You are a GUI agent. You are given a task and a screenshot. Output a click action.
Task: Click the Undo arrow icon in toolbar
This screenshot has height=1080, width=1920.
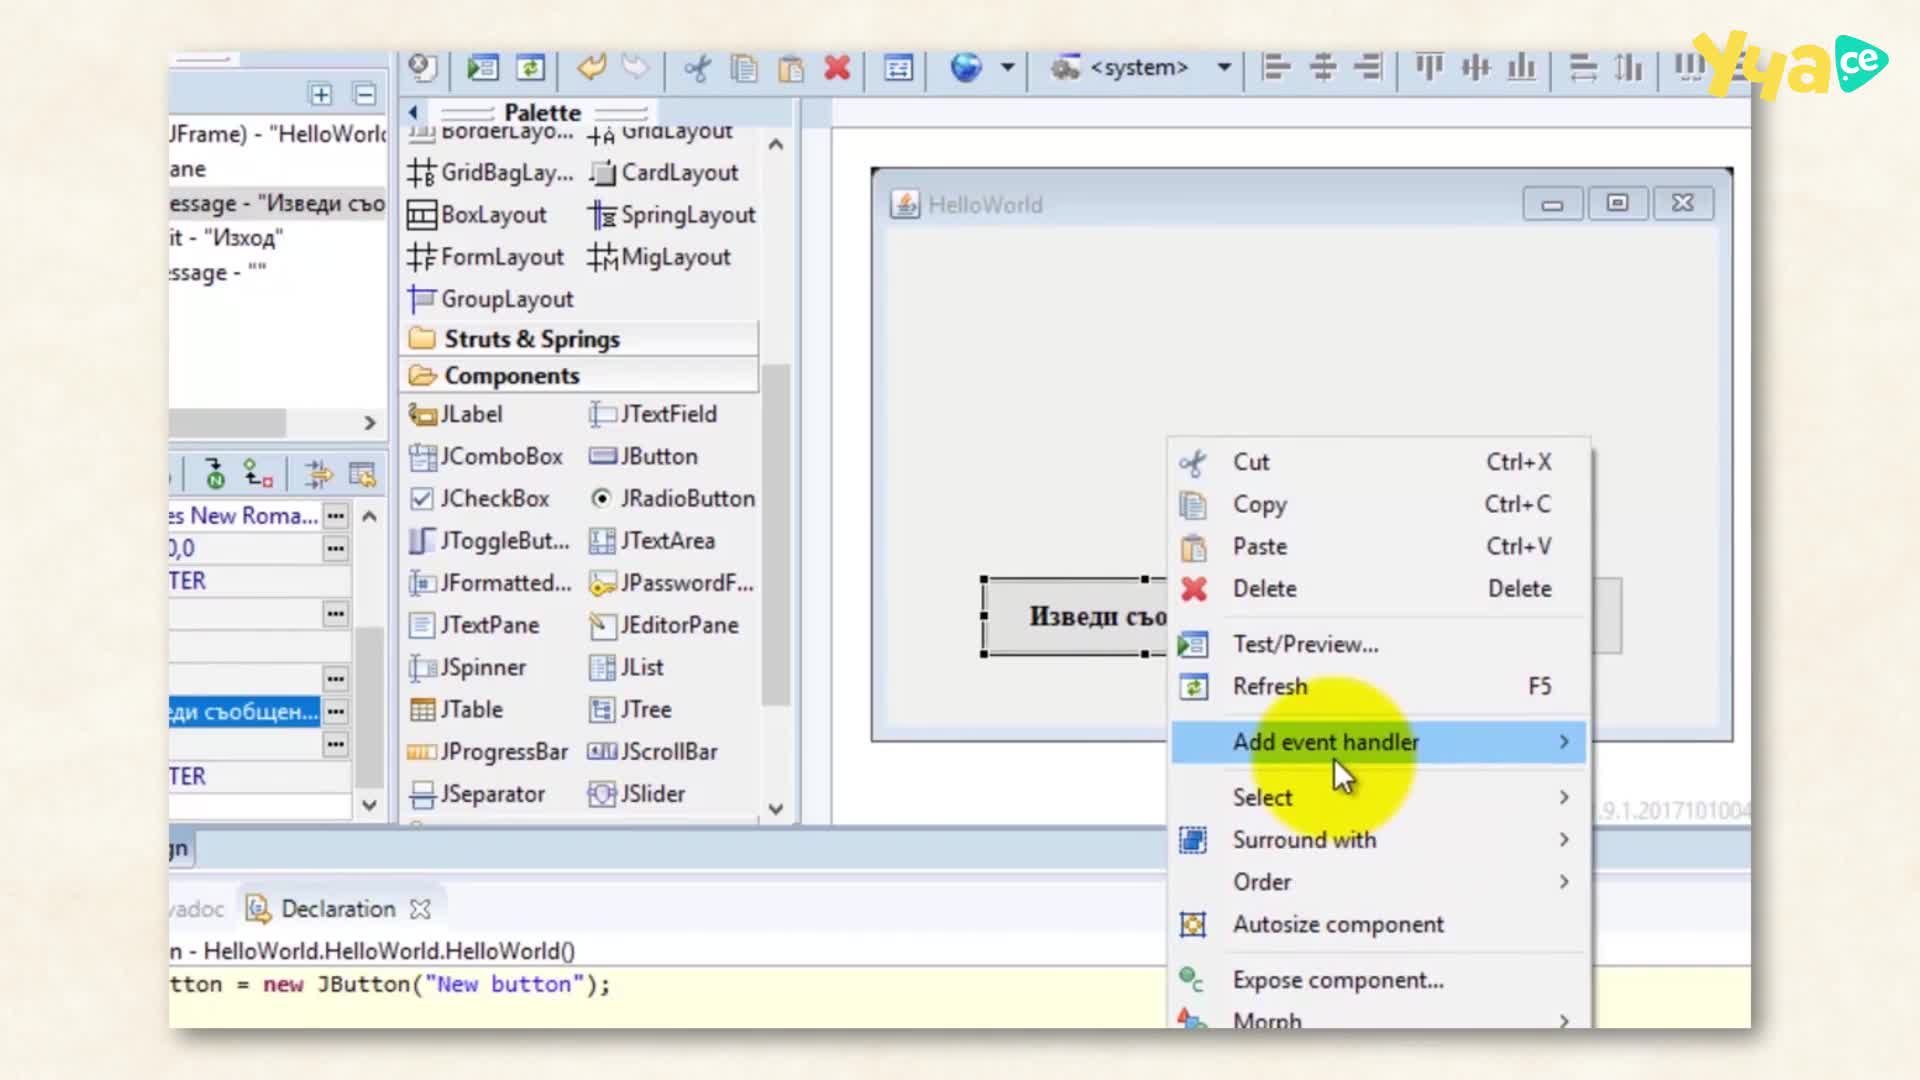[x=591, y=68]
